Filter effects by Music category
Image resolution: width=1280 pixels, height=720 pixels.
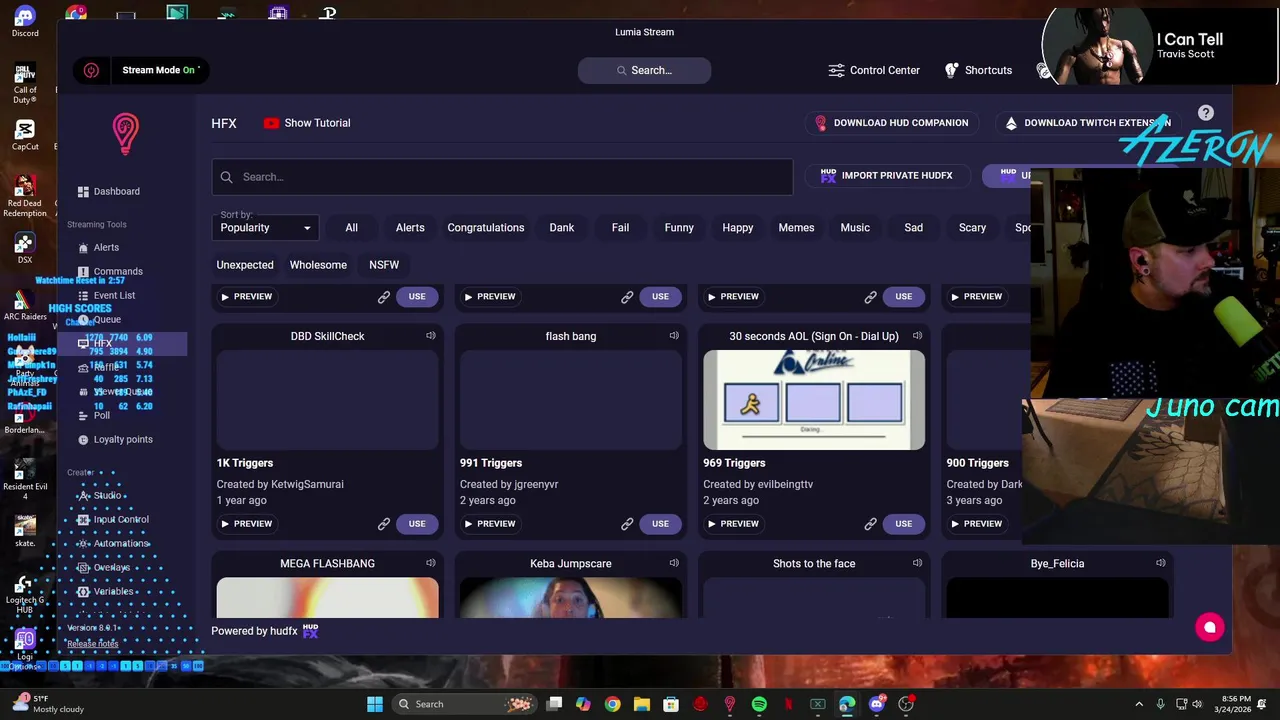855,227
